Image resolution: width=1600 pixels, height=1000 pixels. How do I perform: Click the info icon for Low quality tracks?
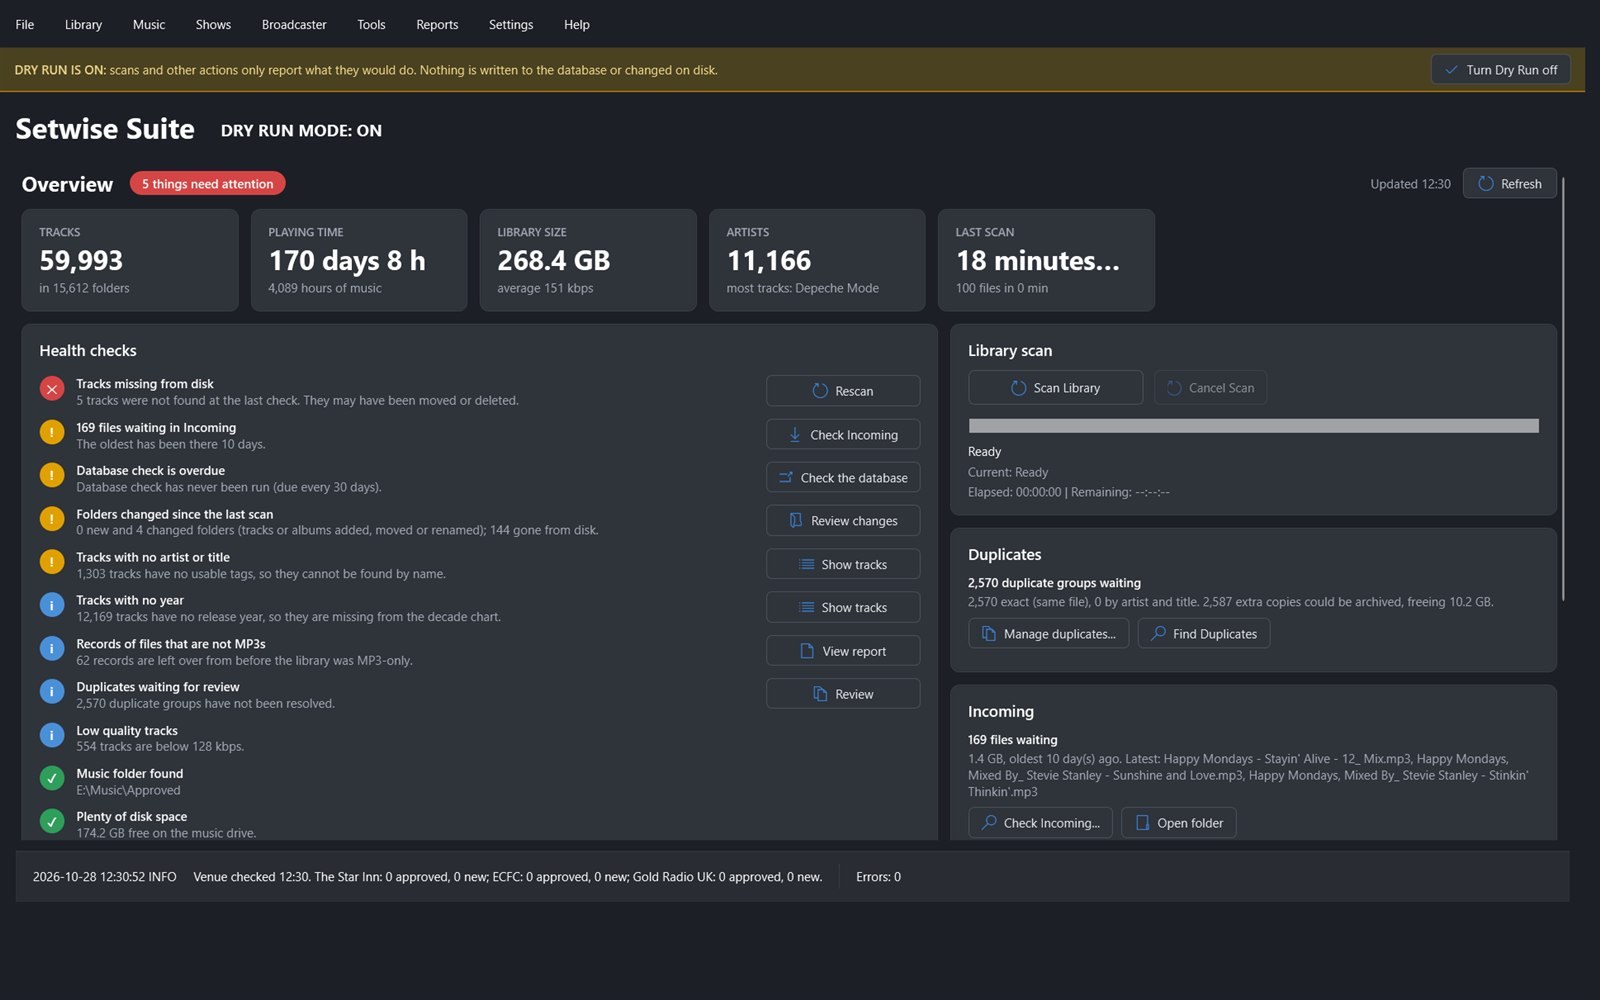pyautogui.click(x=52, y=735)
